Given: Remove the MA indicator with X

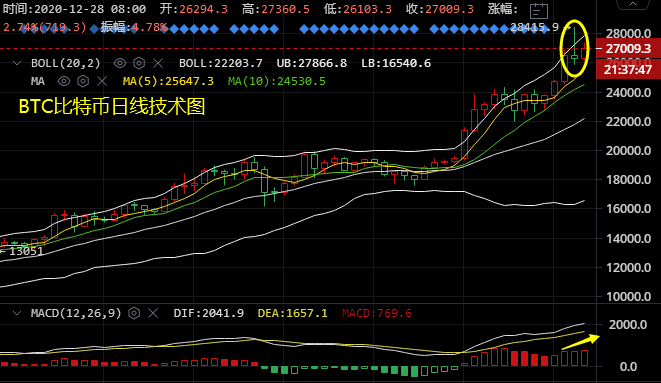Looking at the screenshot, I should click(x=102, y=81).
